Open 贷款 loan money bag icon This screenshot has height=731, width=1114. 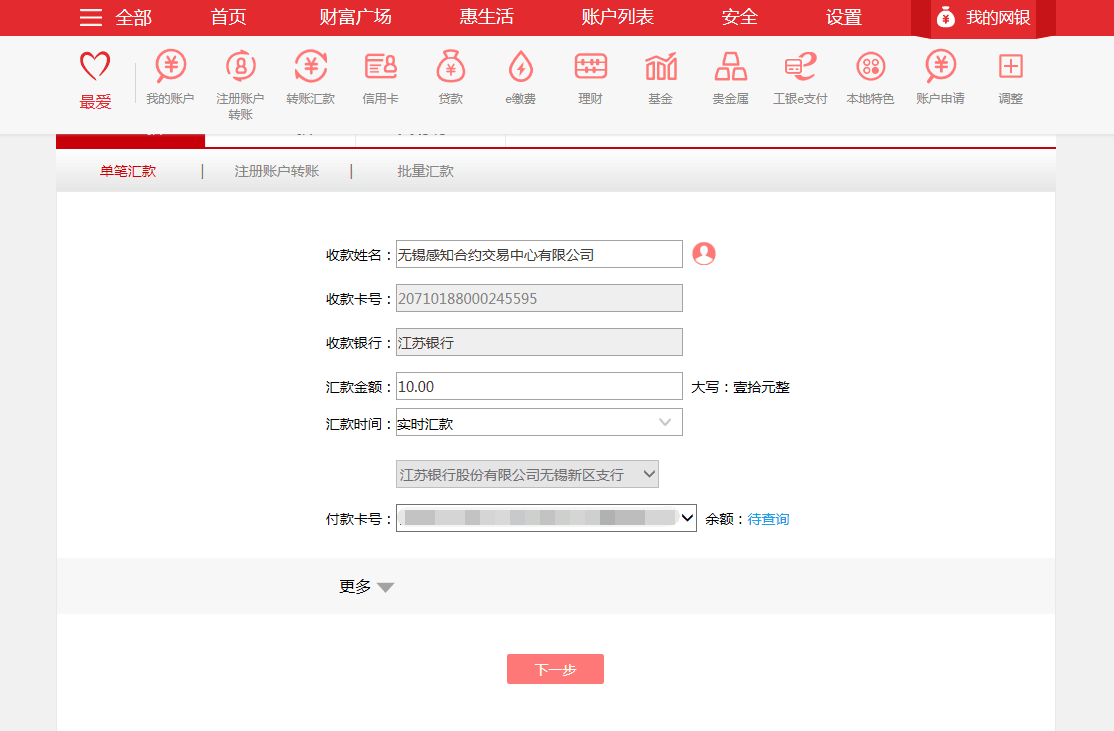click(x=450, y=66)
